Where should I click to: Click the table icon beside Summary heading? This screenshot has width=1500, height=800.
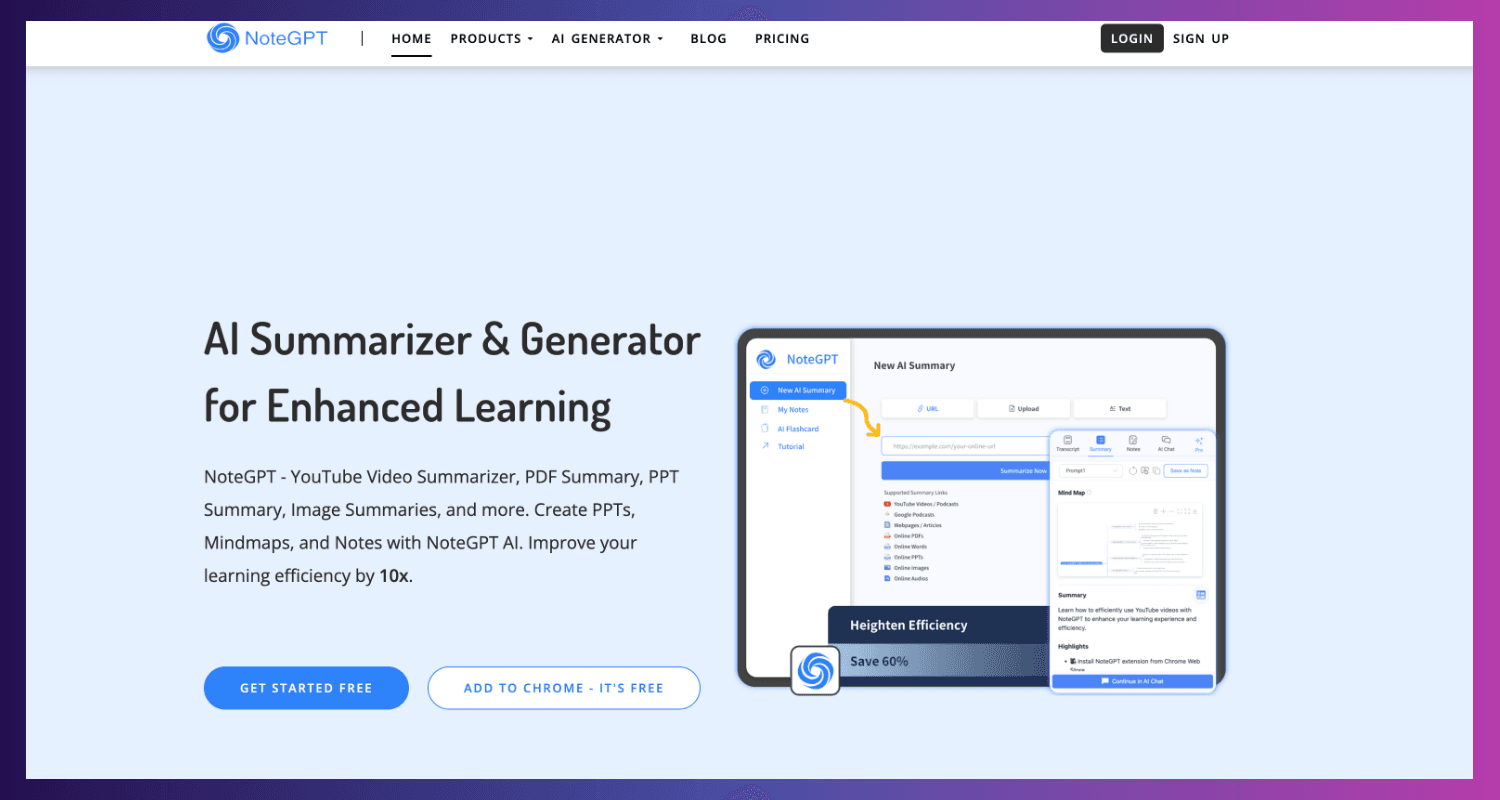1201,595
